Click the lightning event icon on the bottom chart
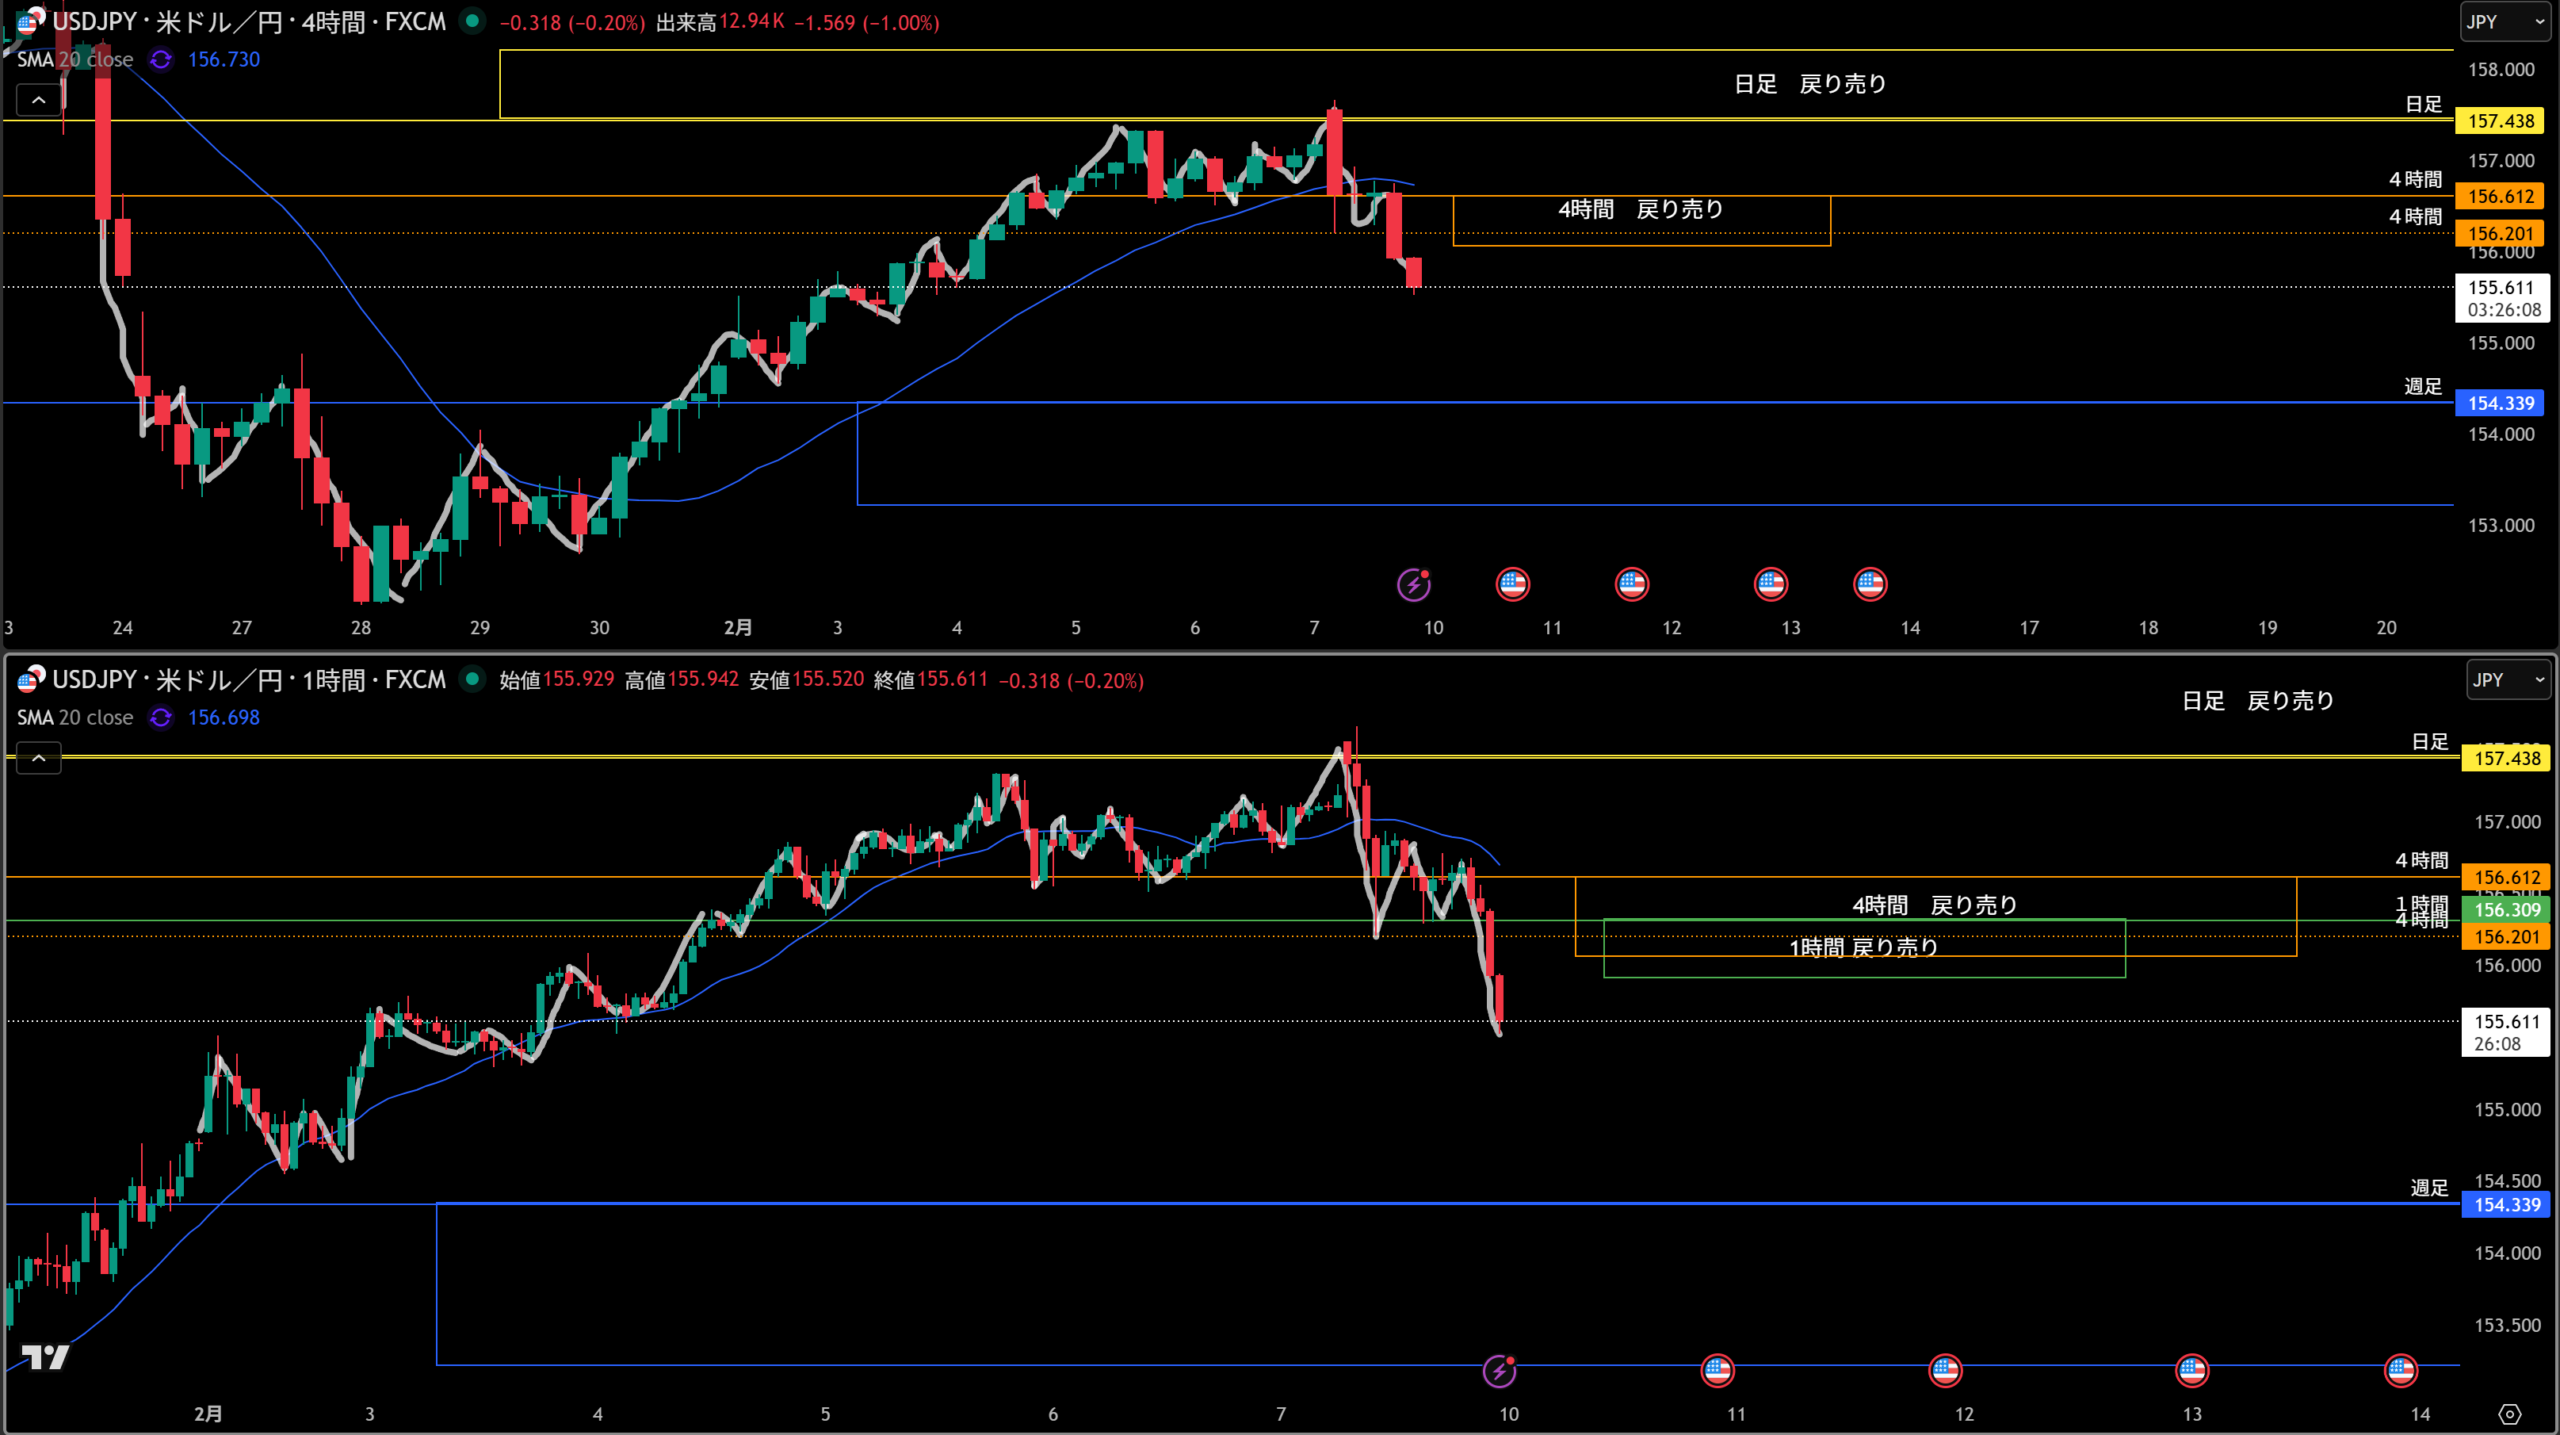Image resolution: width=2560 pixels, height=1435 pixels. pos(1499,1370)
